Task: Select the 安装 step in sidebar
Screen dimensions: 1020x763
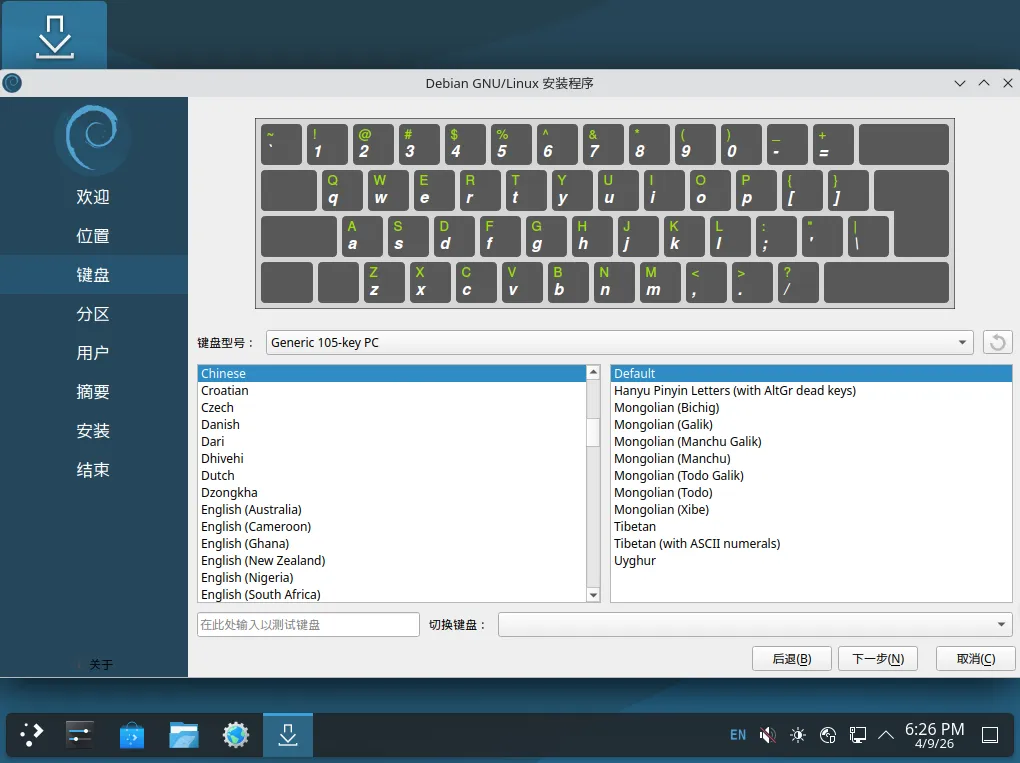Action: pyautogui.click(x=93, y=431)
